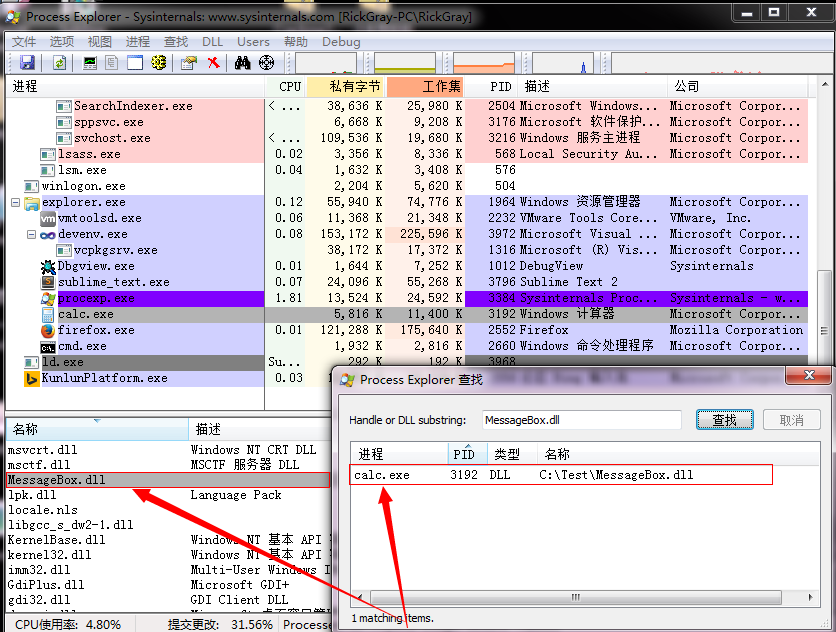Image resolution: width=836 pixels, height=632 pixels.
Task: Click the Dbgview.exe bug icon
Action: [48, 267]
